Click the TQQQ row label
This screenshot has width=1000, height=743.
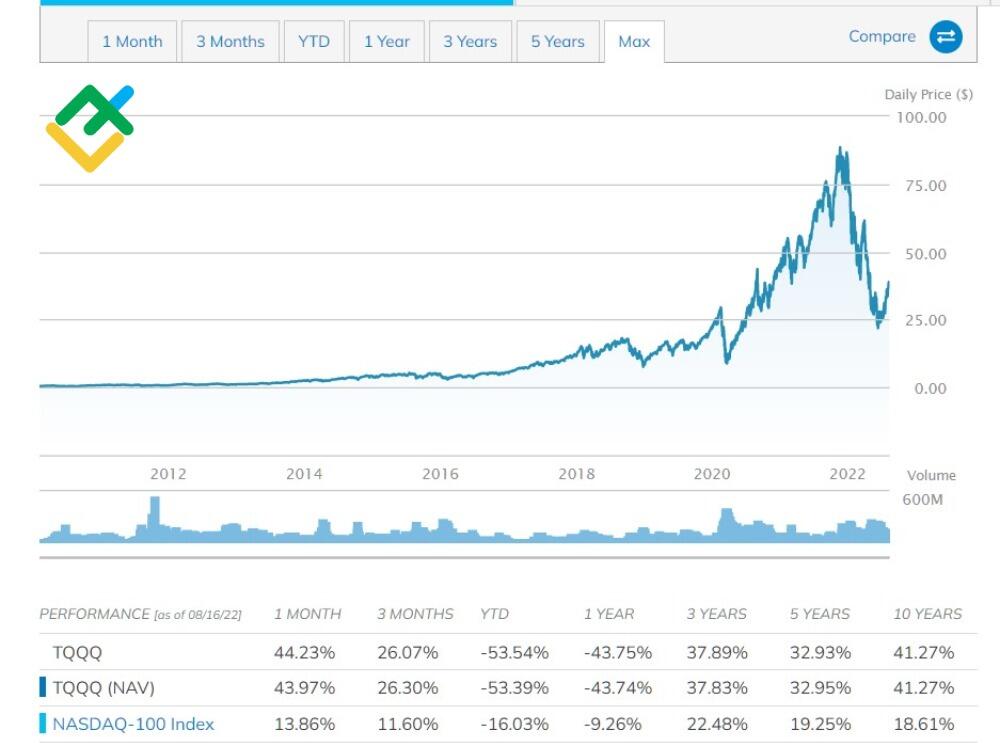(77, 652)
